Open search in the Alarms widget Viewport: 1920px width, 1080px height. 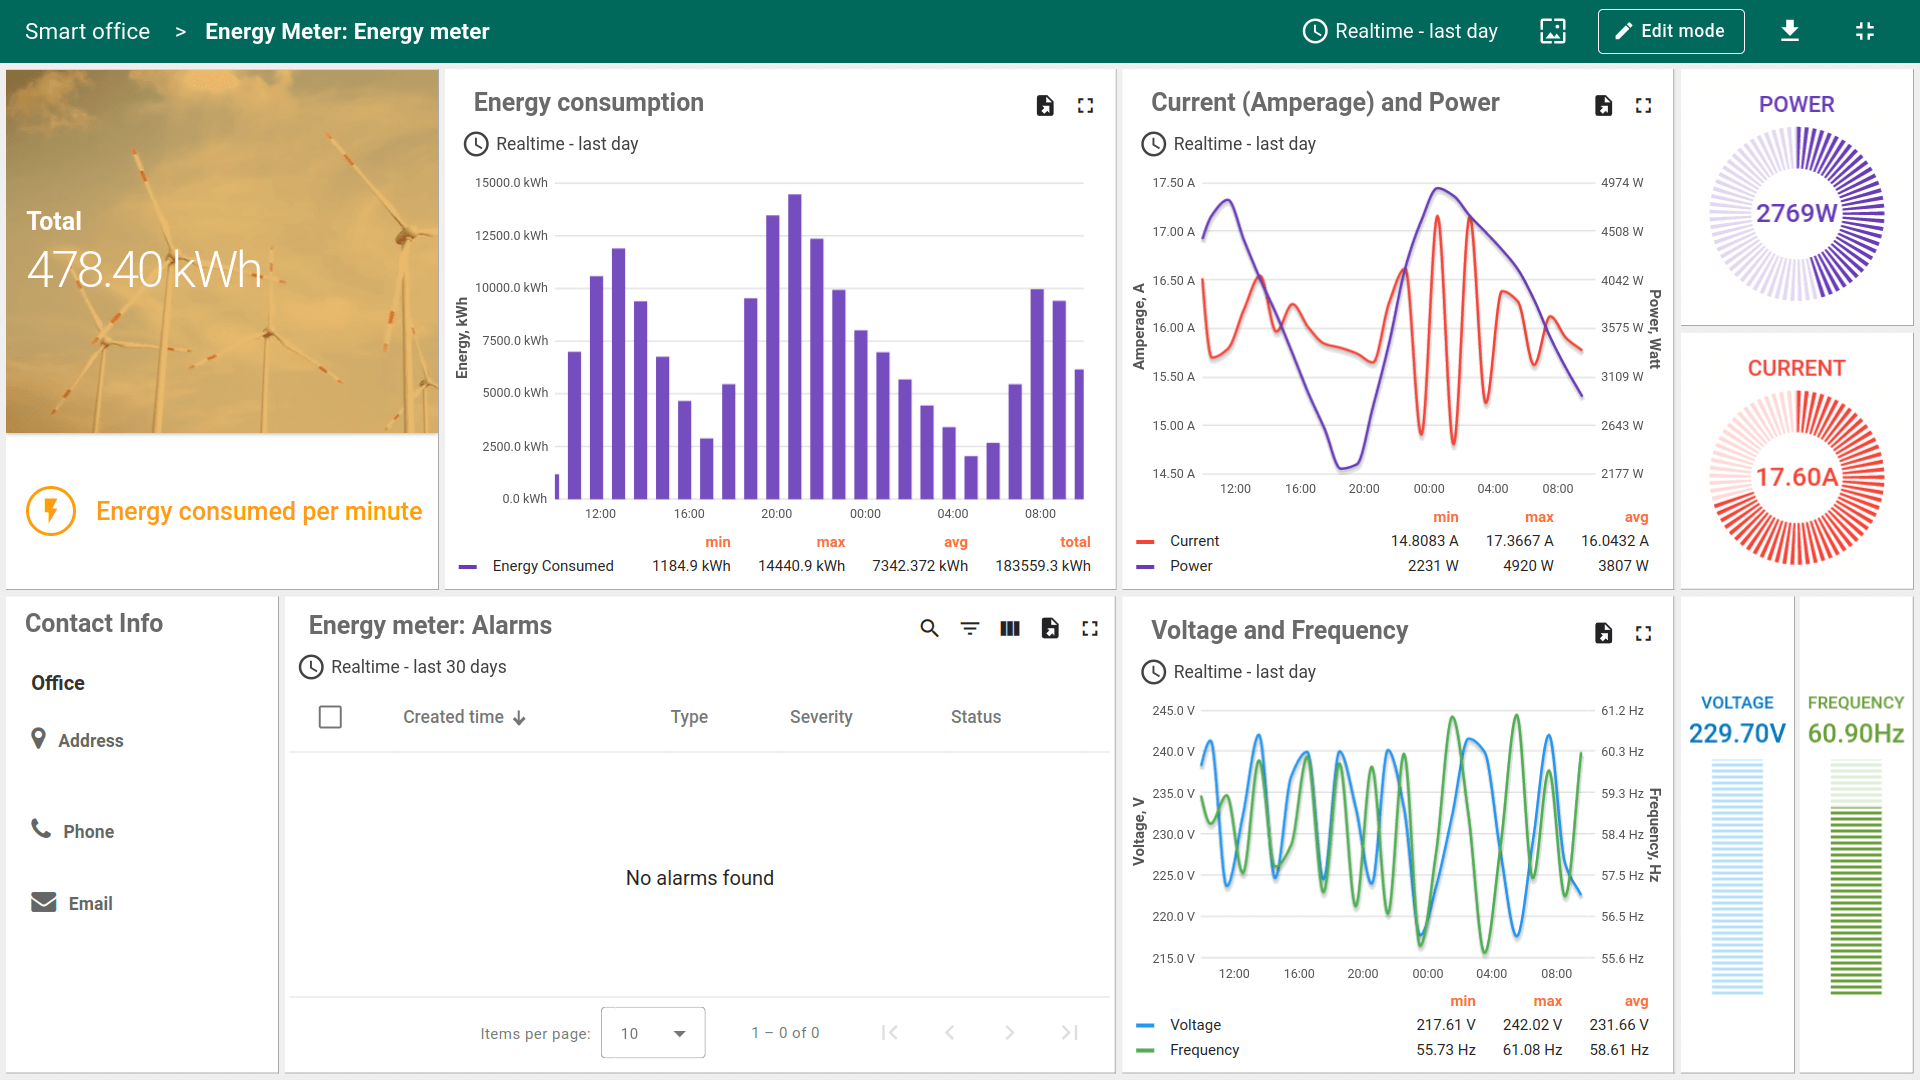click(x=929, y=629)
